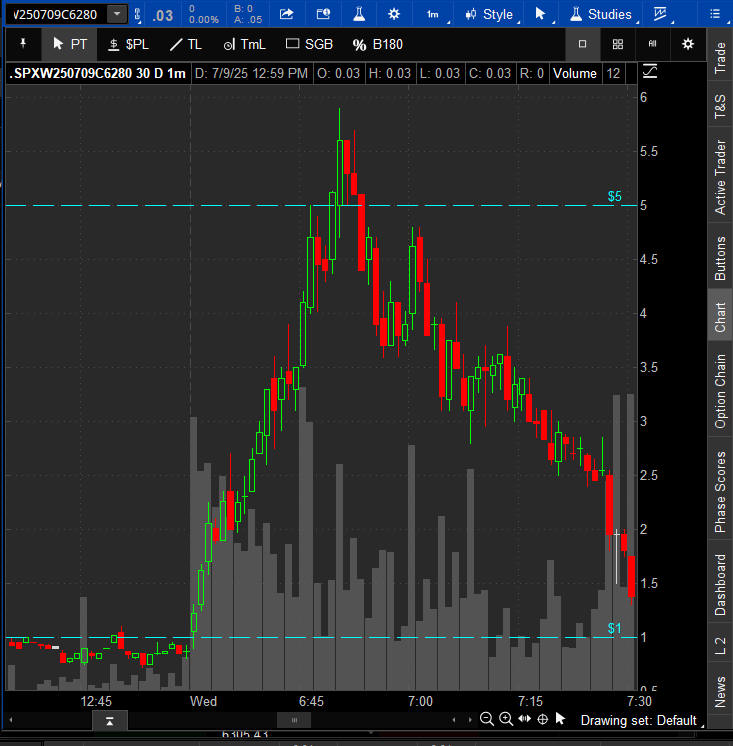Switch to the Active Trader side tab
The height and width of the screenshot is (746, 733).
coord(720,177)
